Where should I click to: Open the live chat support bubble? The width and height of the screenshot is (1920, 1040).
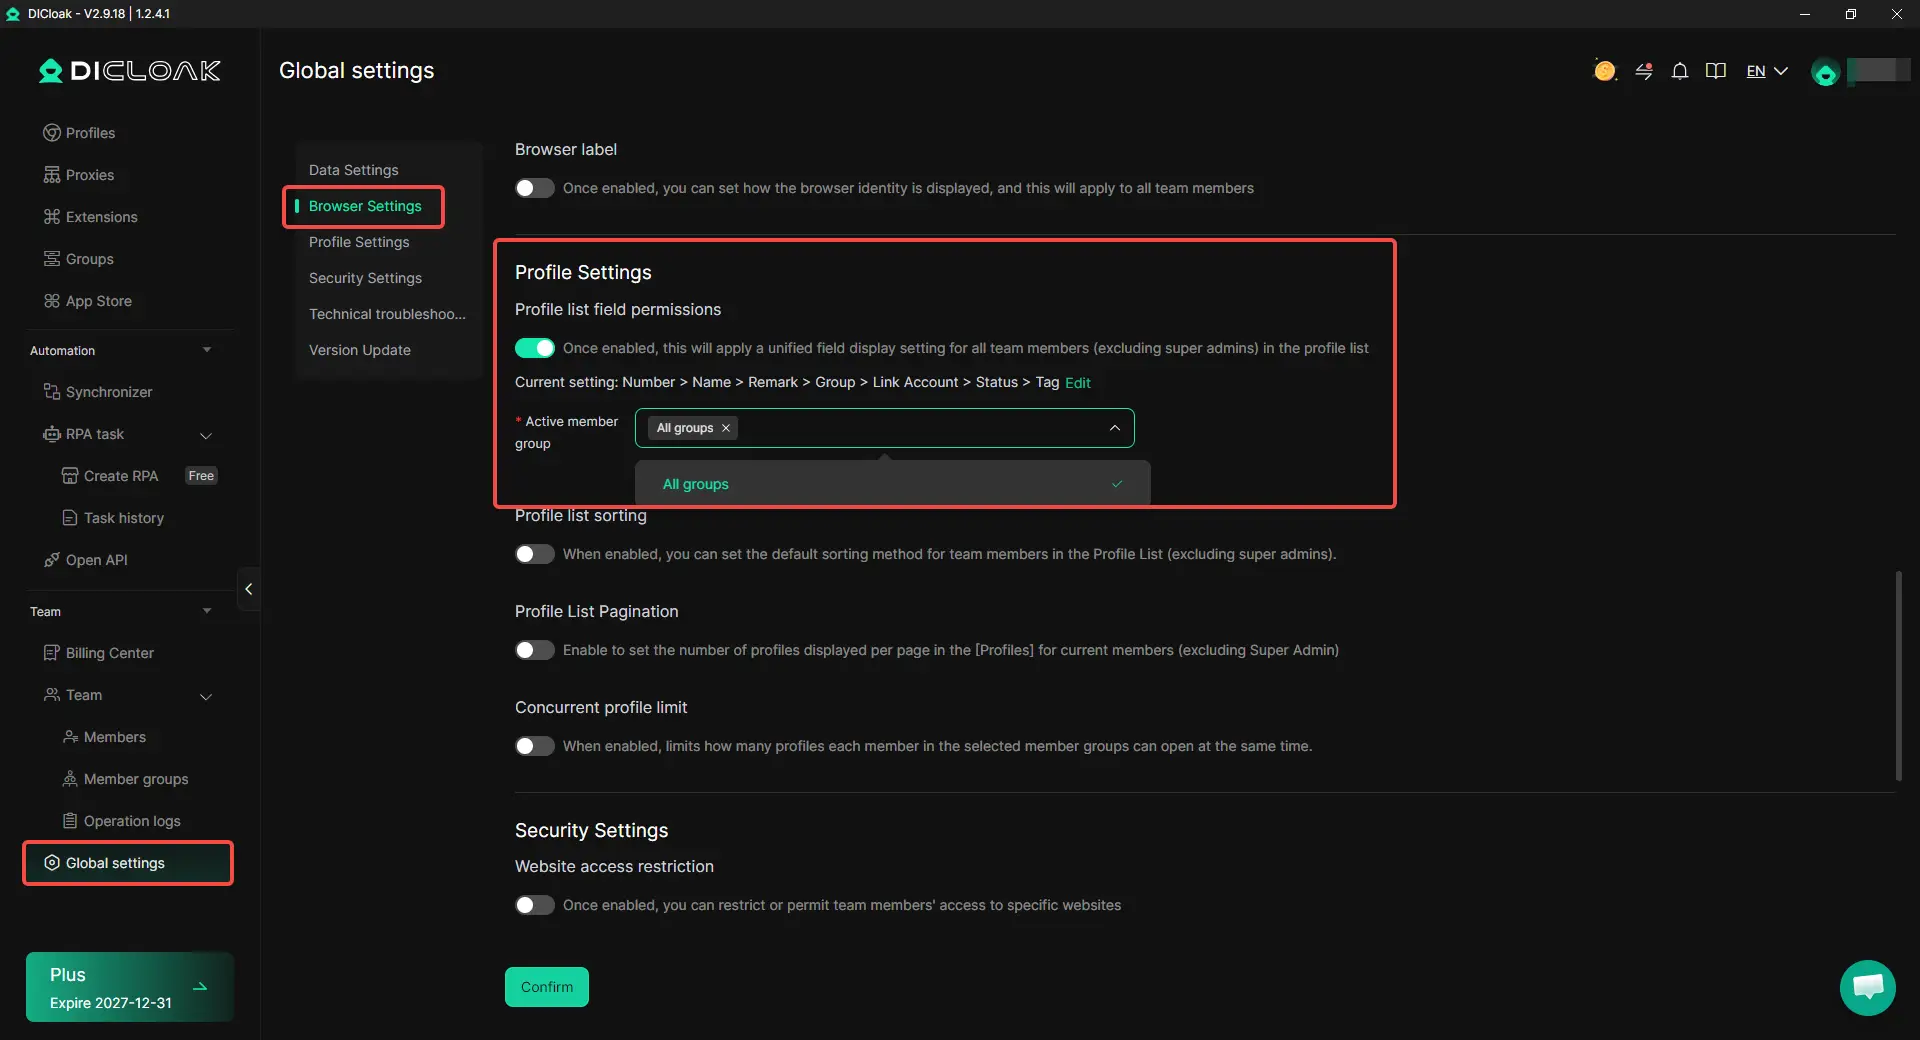tap(1868, 987)
